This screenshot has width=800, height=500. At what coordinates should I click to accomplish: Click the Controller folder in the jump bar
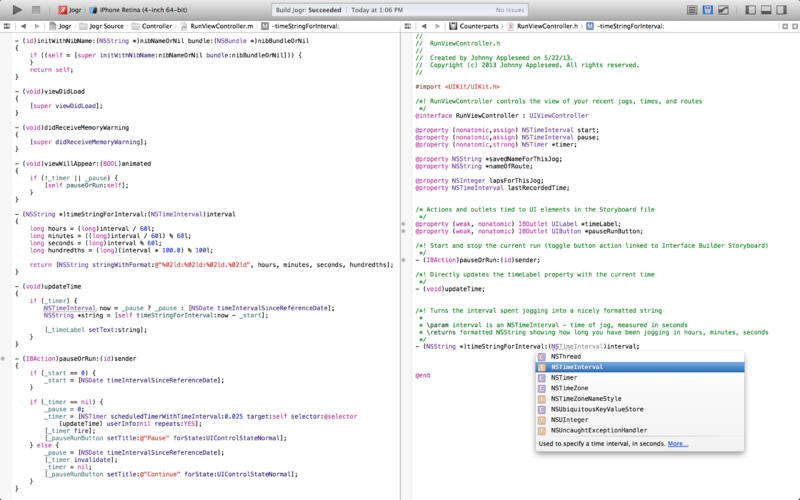[x=155, y=25]
